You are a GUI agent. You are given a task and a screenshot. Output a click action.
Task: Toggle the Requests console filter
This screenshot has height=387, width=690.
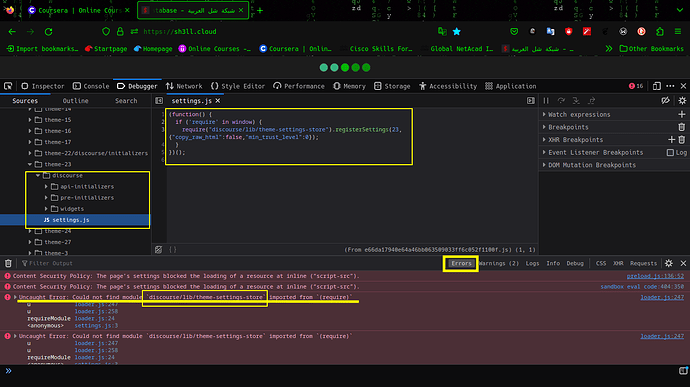coord(643,263)
